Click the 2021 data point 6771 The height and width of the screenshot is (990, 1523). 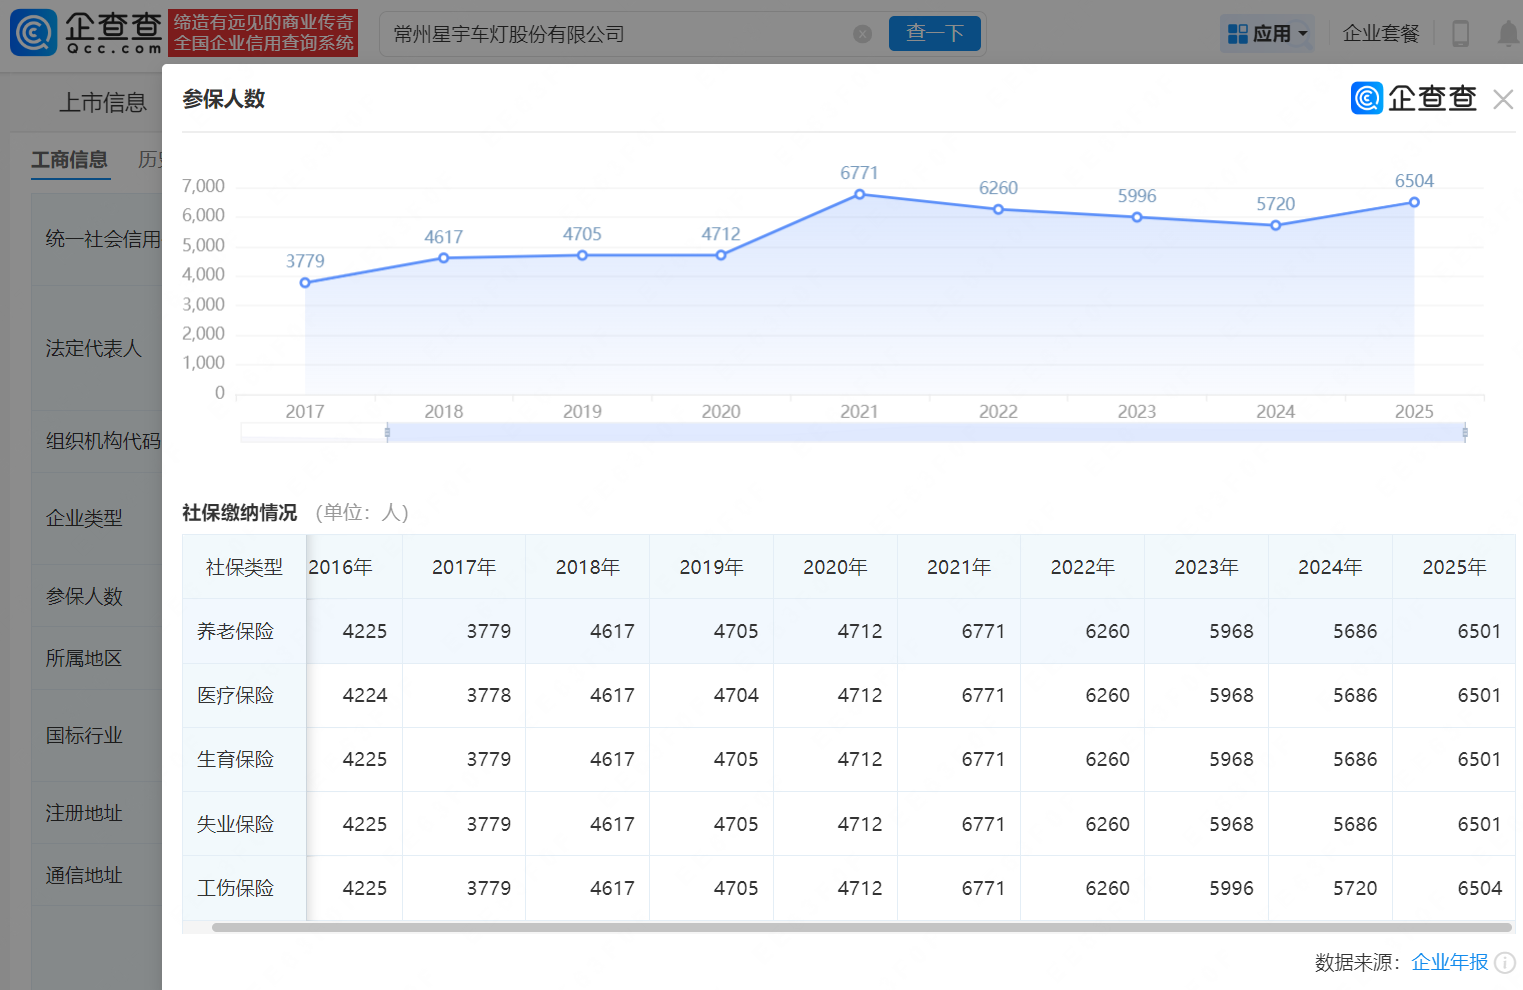tap(859, 195)
